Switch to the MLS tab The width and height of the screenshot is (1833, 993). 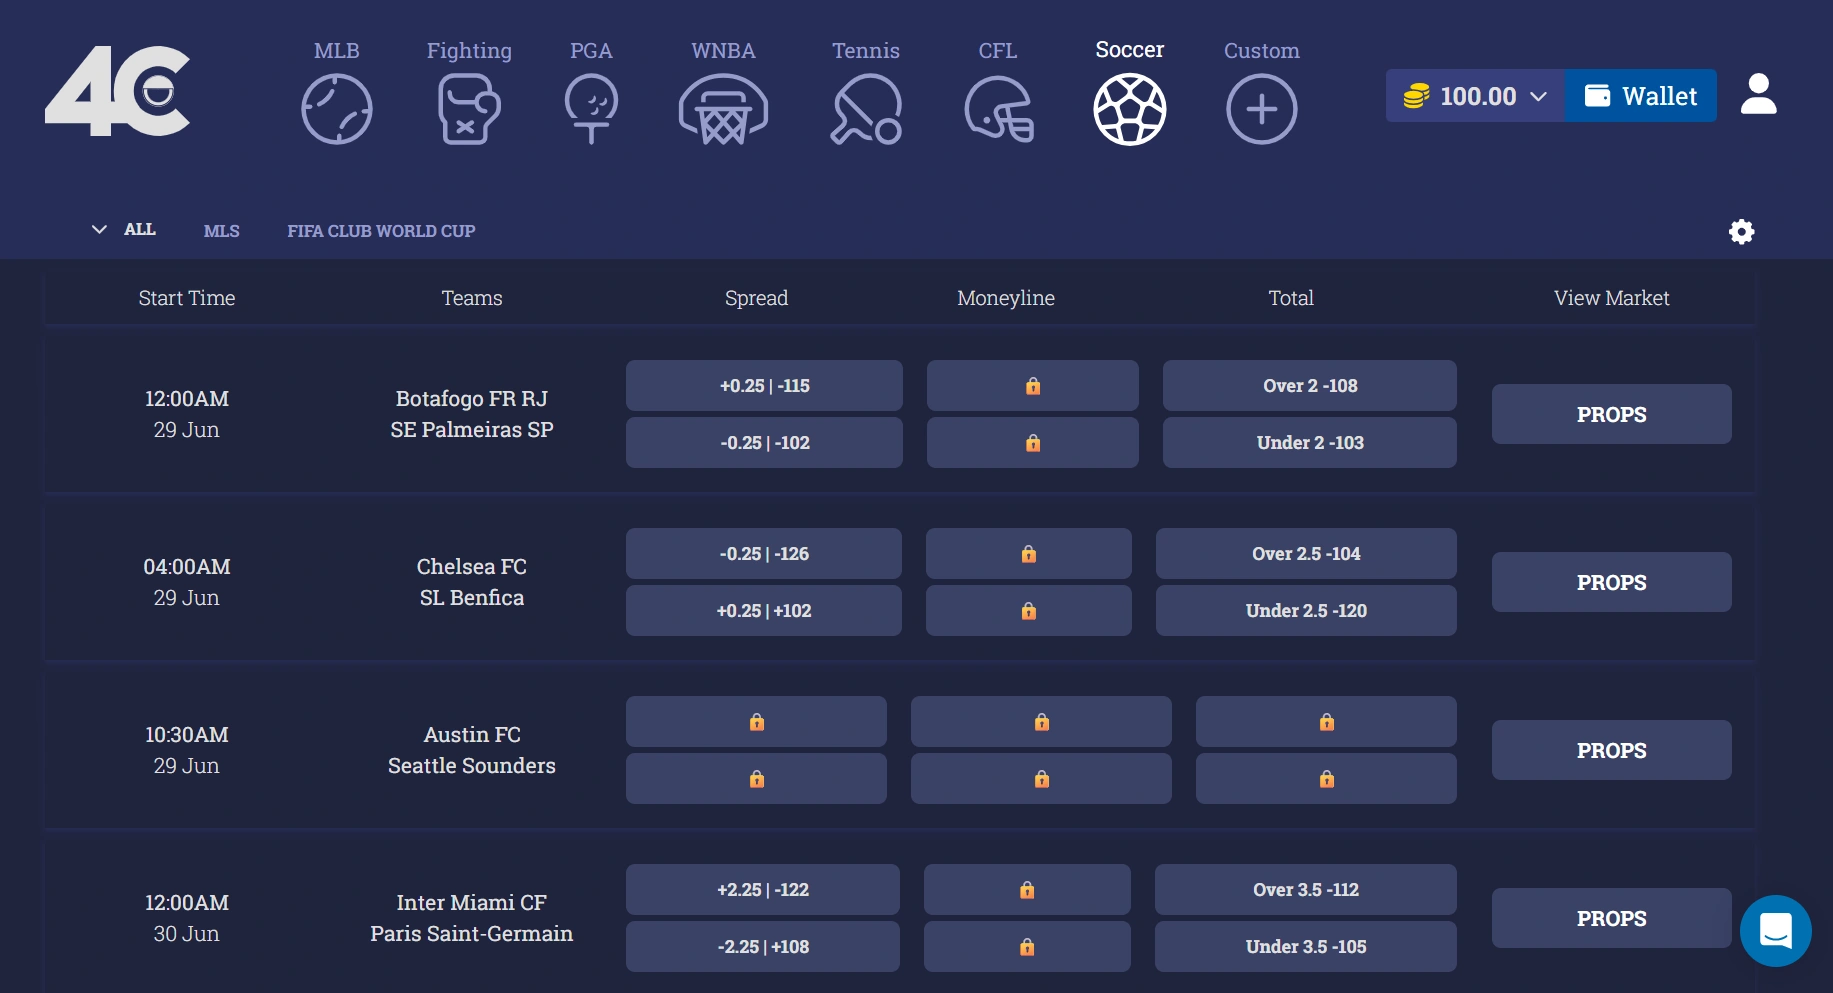click(222, 231)
